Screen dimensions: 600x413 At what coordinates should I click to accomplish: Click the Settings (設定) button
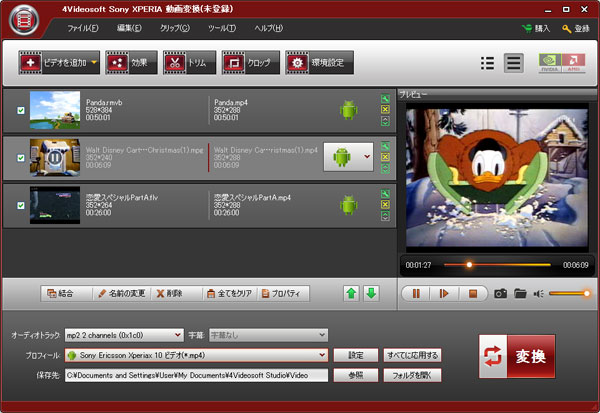[356, 355]
